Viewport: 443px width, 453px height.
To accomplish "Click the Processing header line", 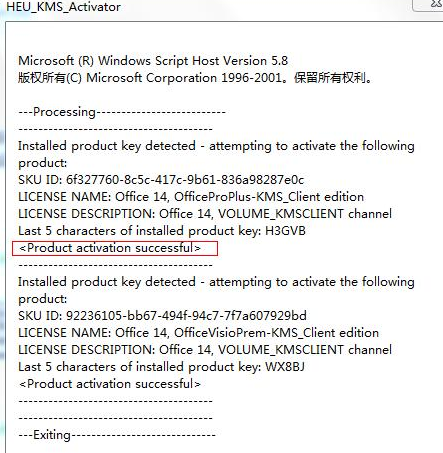I will pyautogui.click(x=122, y=112).
